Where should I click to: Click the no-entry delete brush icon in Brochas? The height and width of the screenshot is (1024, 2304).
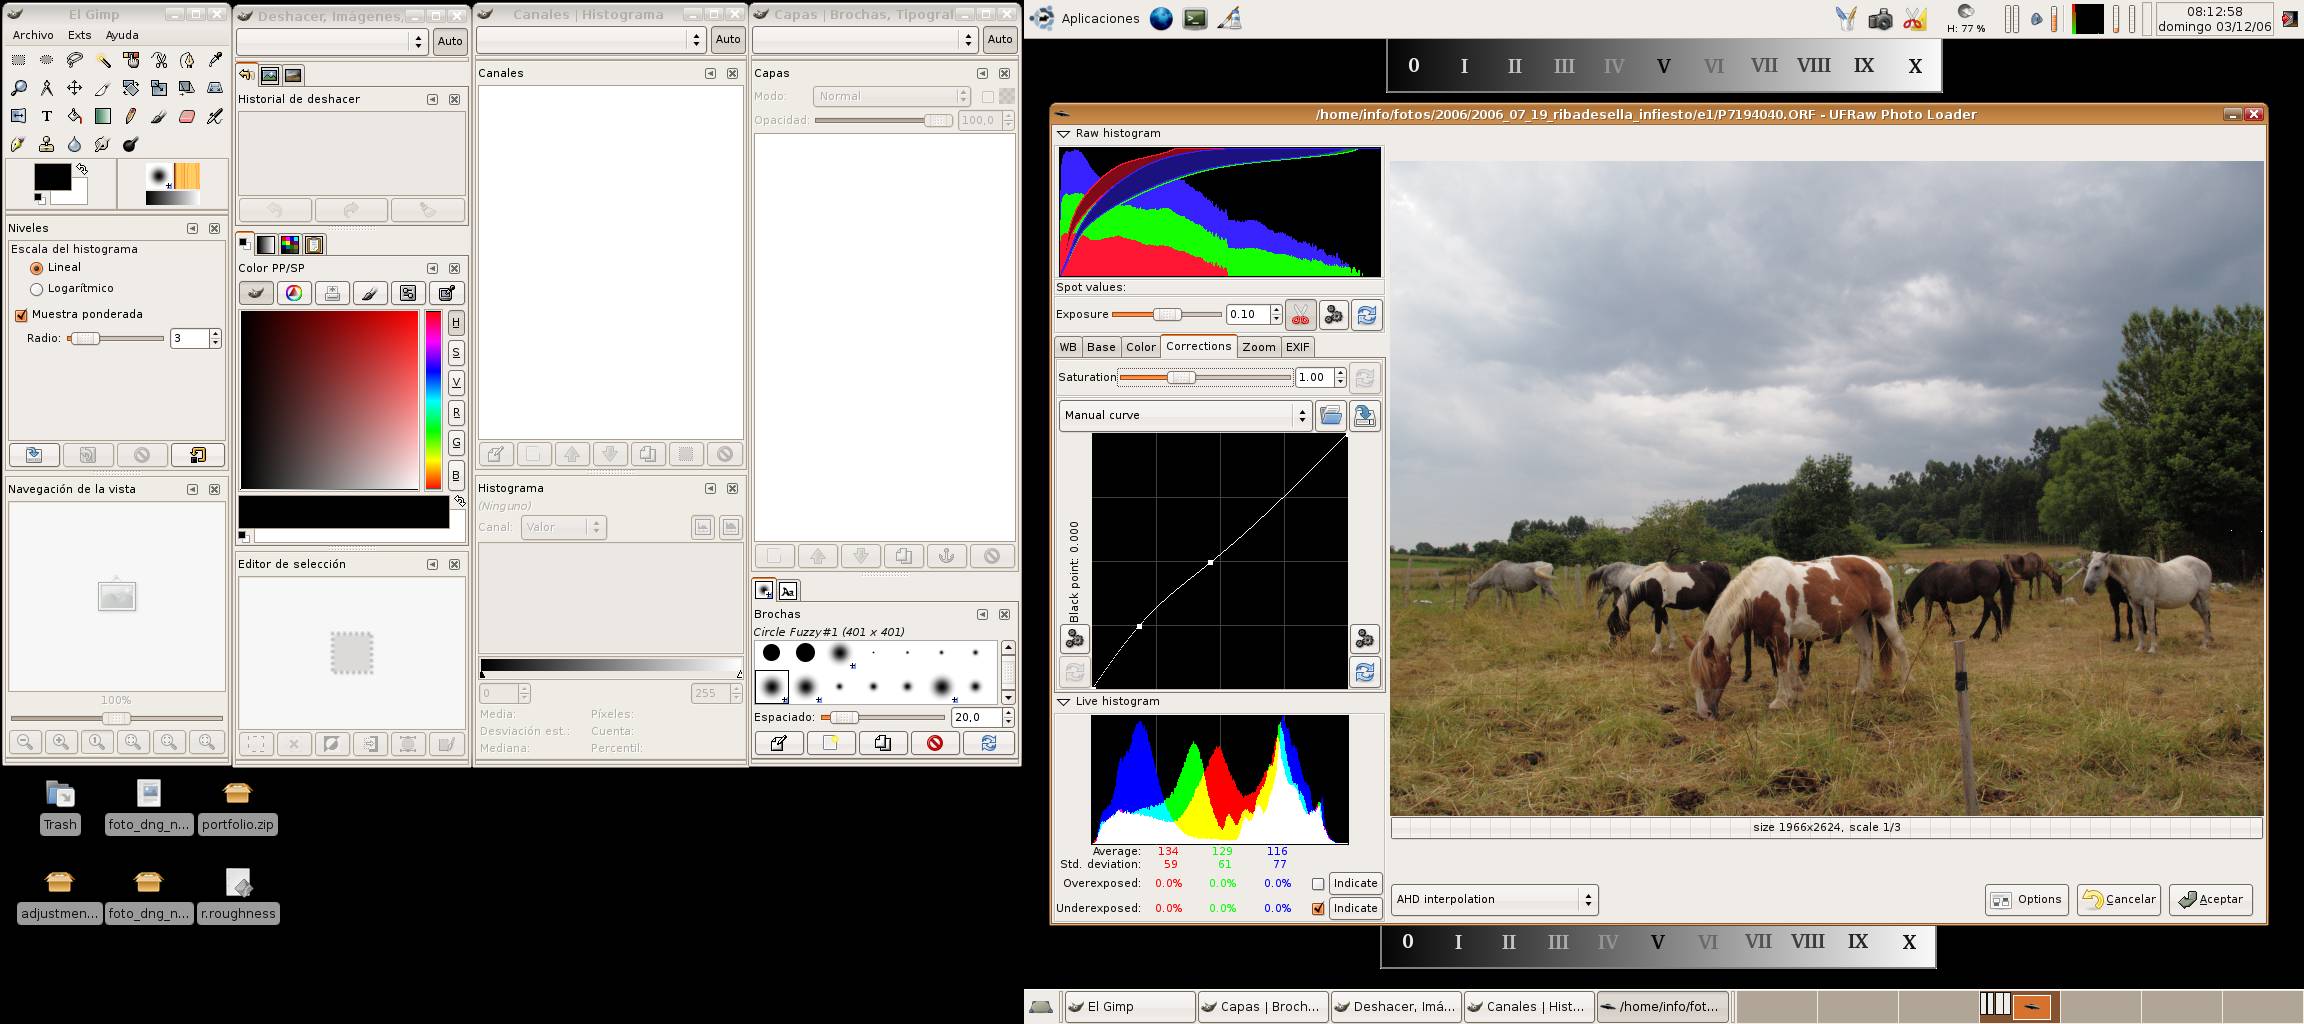pyautogui.click(x=935, y=743)
